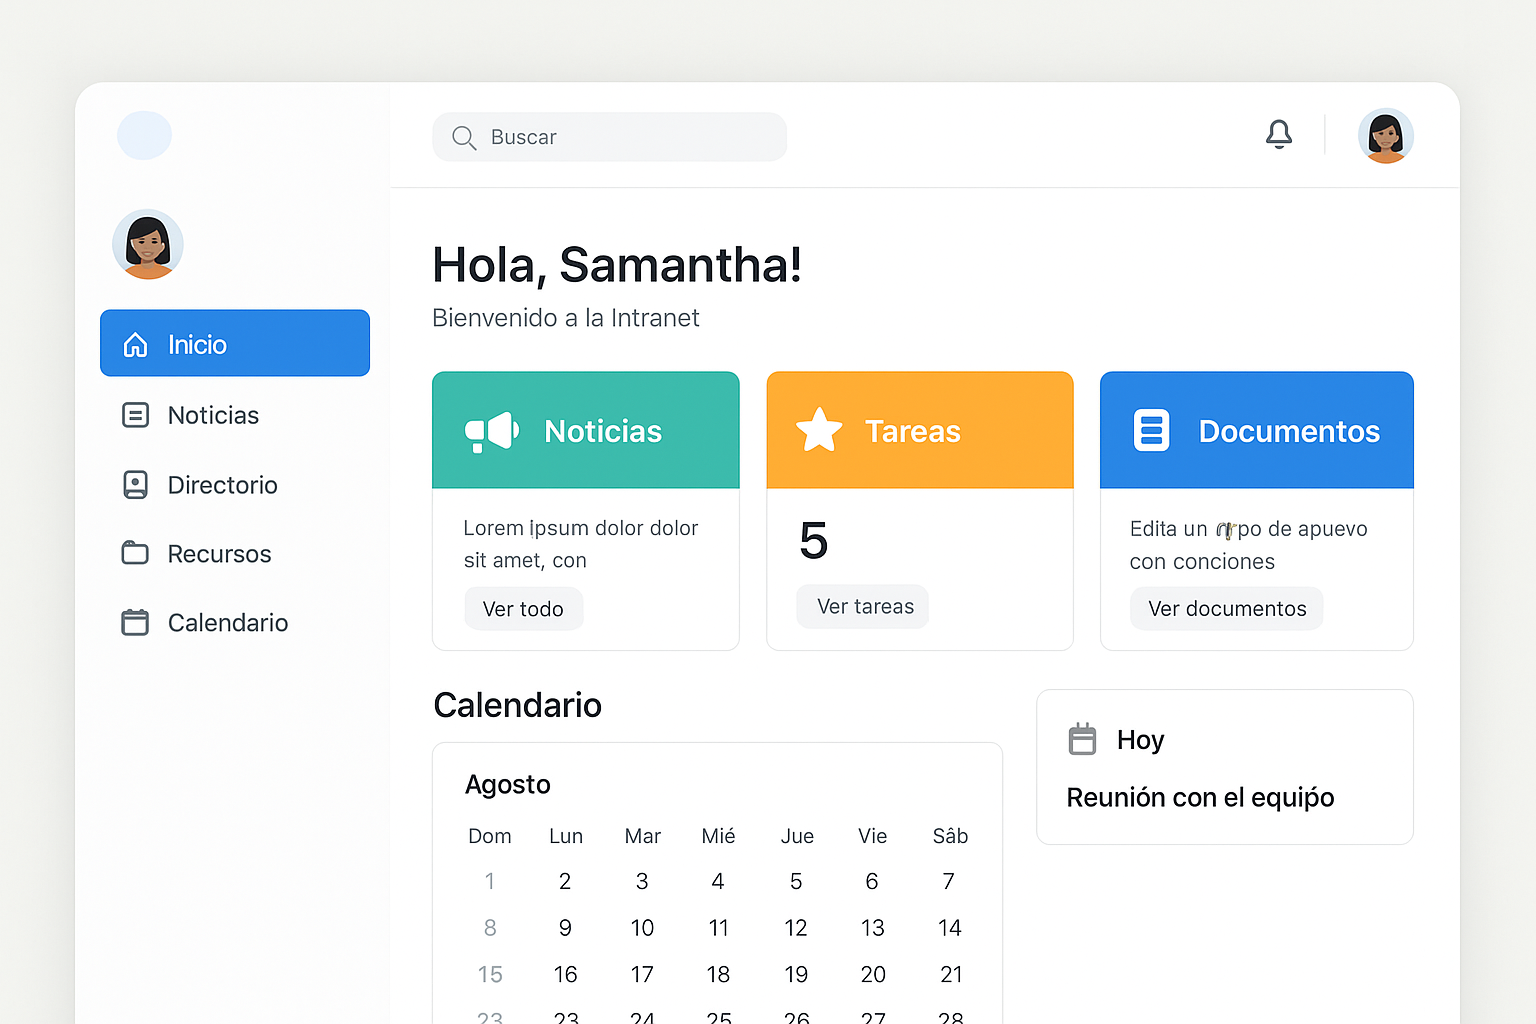The image size is (1536, 1024).
Task: Click the round logo in sidebar
Action: tap(145, 136)
